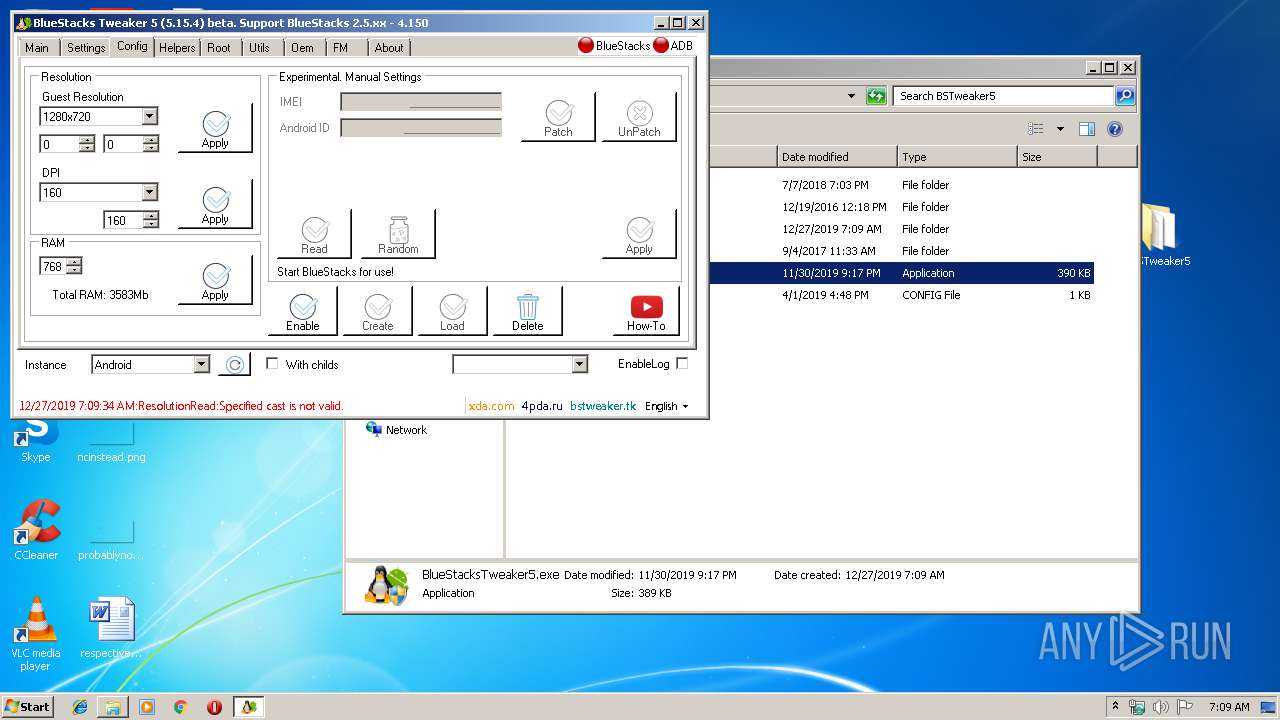Switch to the Settings tab
Image resolution: width=1280 pixels, height=720 pixels.
click(x=86, y=47)
